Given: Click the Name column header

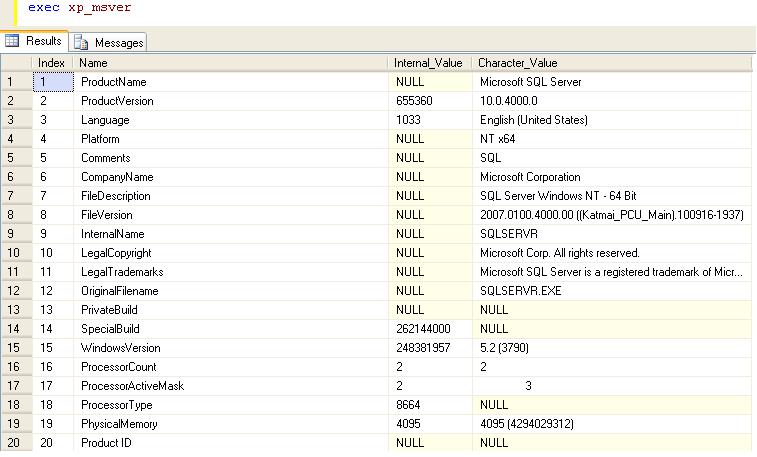Looking at the screenshot, I should 232,63.
